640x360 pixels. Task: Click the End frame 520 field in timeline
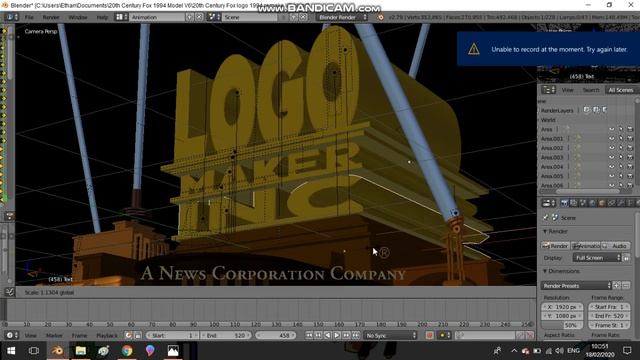pyautogui.click(x=227, y=336)
